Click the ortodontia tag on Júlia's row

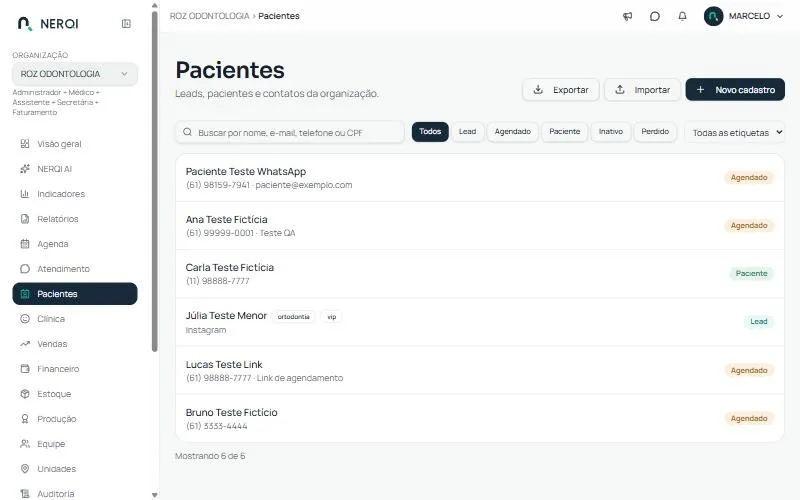(293, 317)
